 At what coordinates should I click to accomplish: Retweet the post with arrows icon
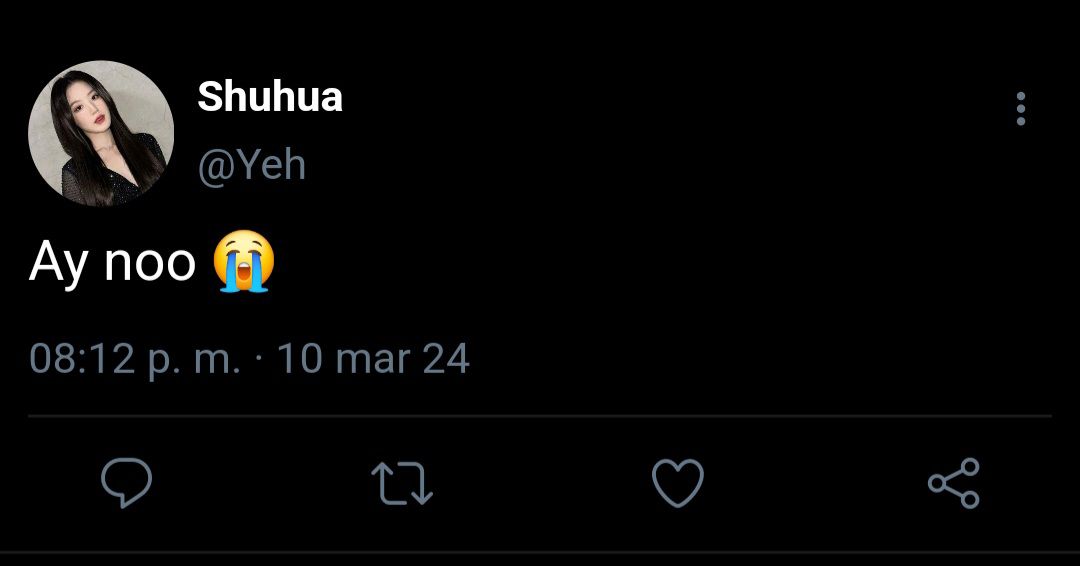402,483
